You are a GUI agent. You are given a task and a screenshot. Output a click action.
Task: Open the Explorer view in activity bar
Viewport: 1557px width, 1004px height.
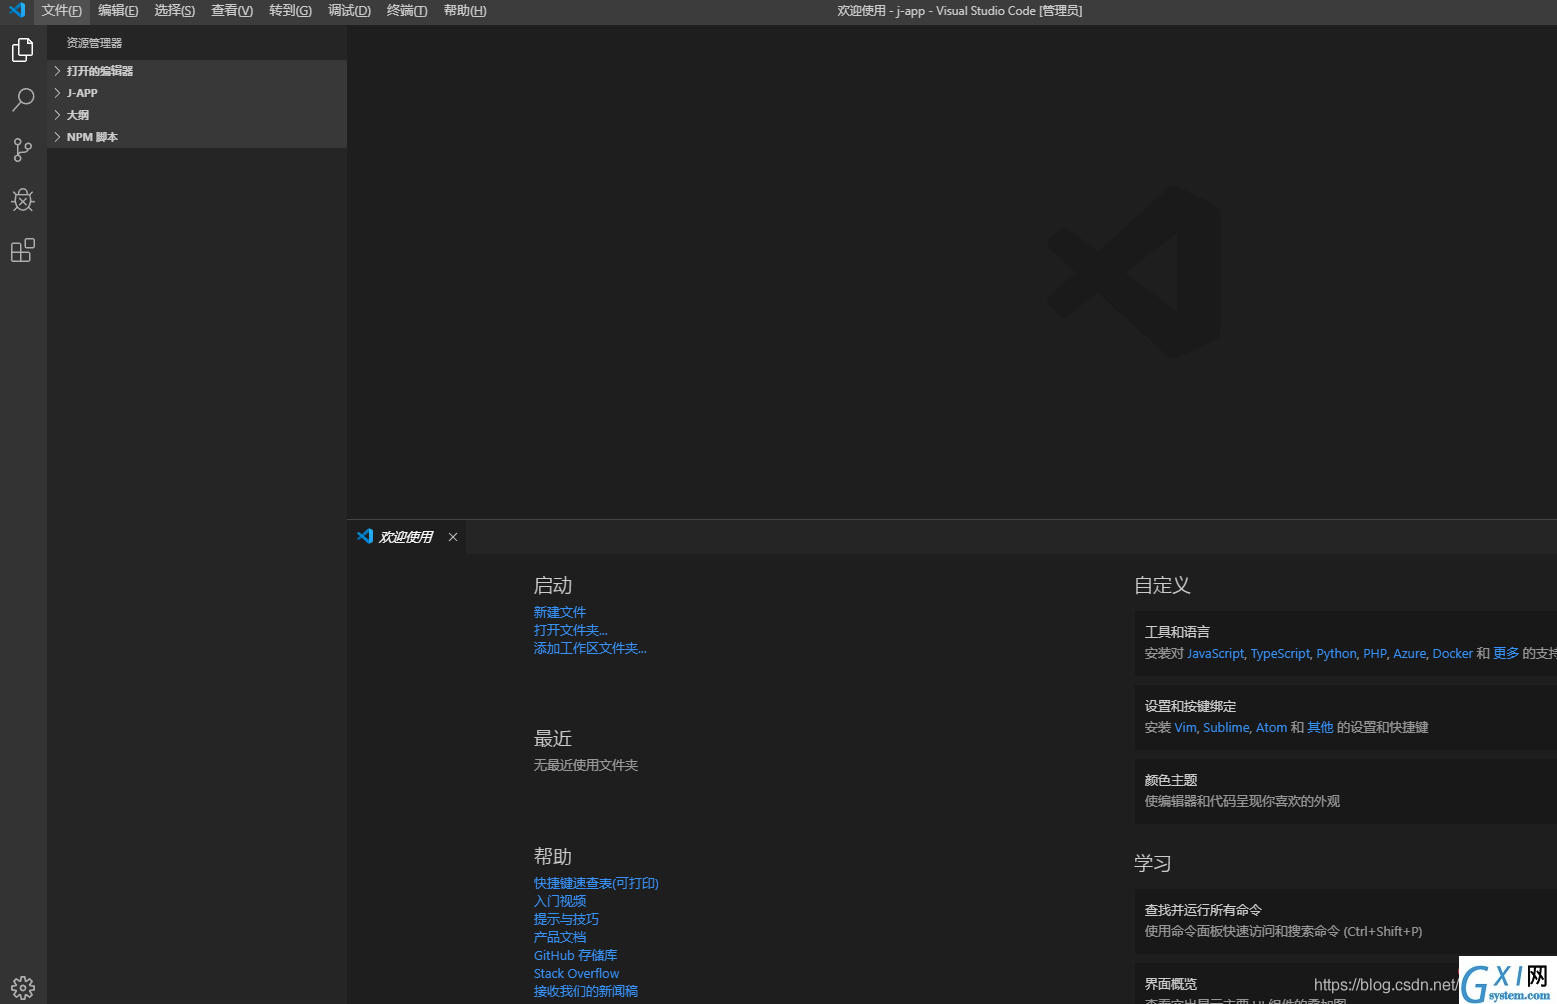pos(23,49)
